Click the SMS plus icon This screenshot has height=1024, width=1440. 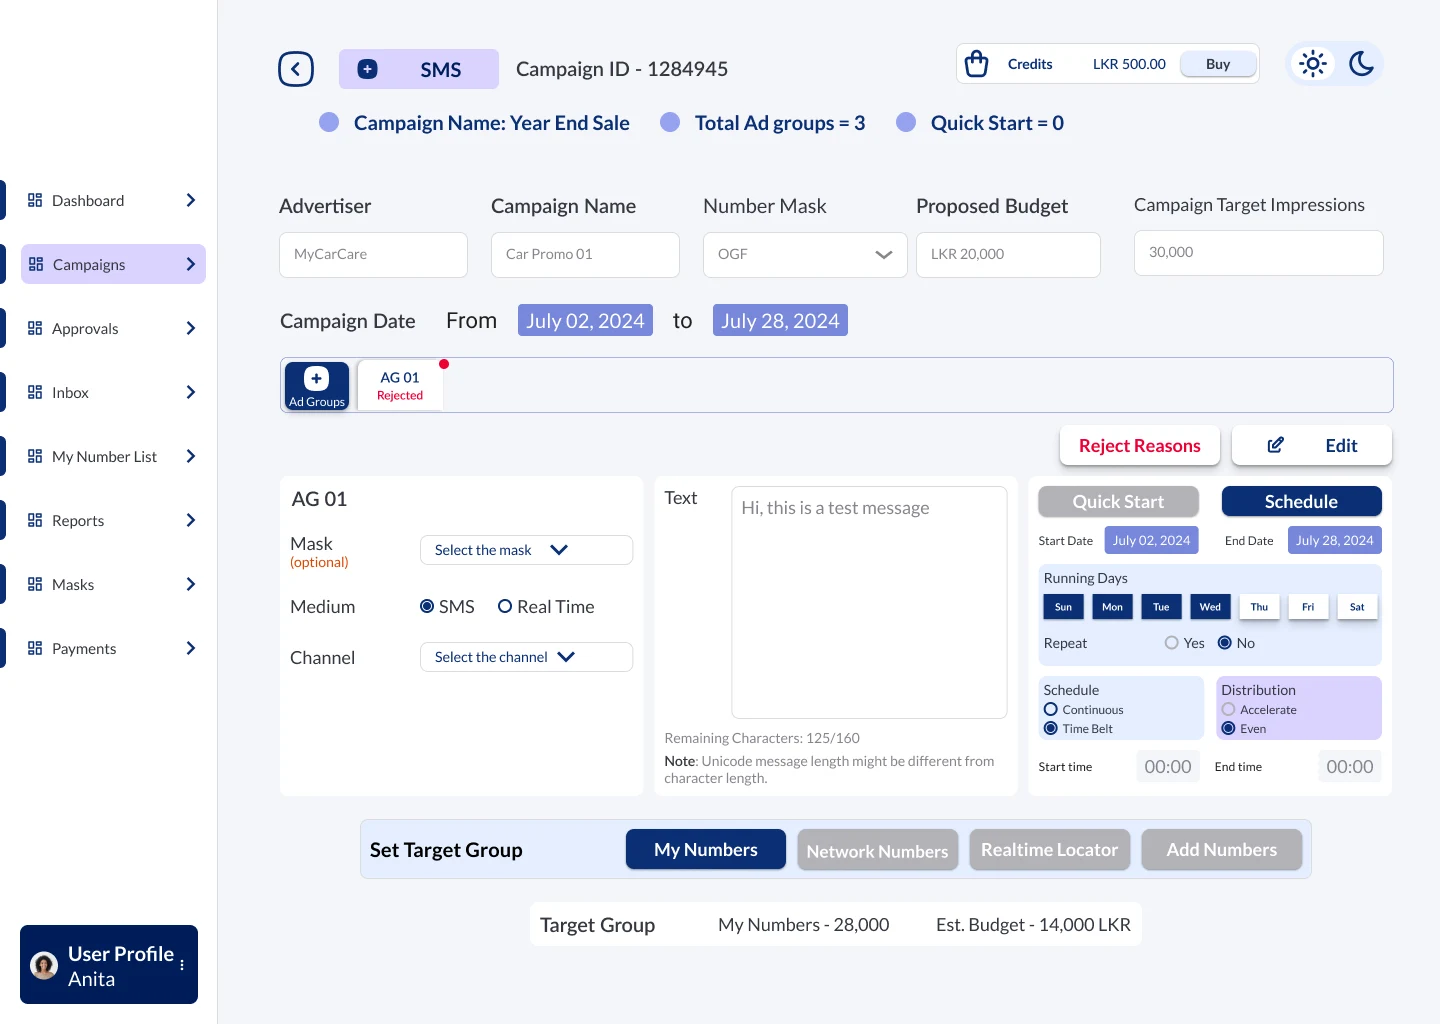tap(368, 69)
